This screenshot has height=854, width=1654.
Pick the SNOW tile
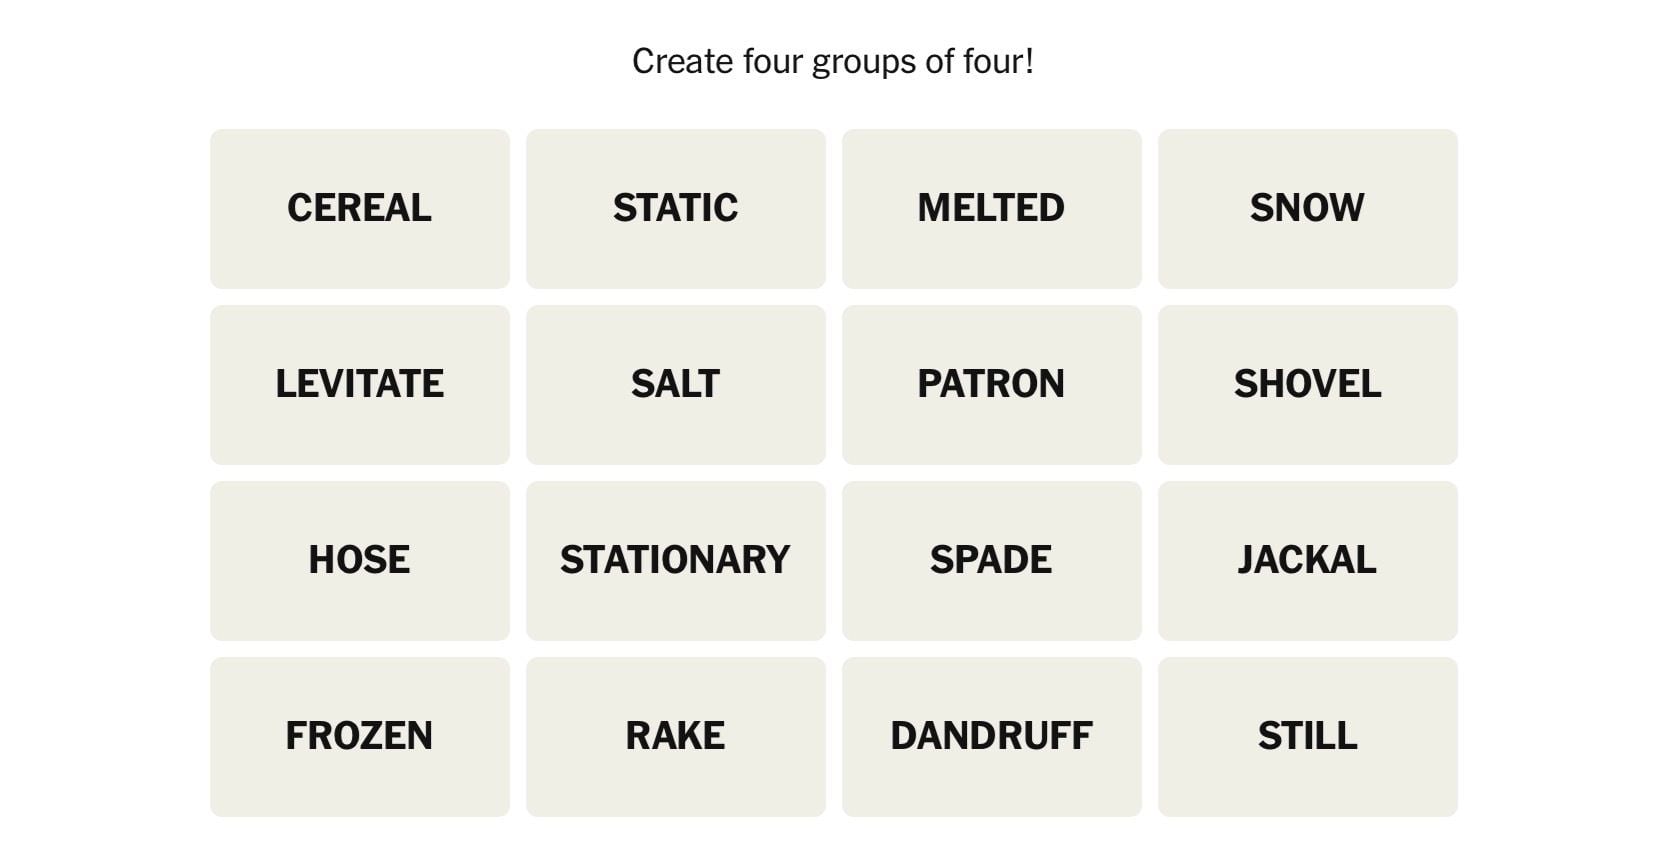pos(1307,208)
